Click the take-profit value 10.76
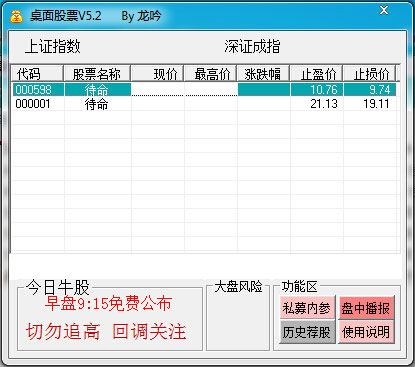 (x=324, y=90)
